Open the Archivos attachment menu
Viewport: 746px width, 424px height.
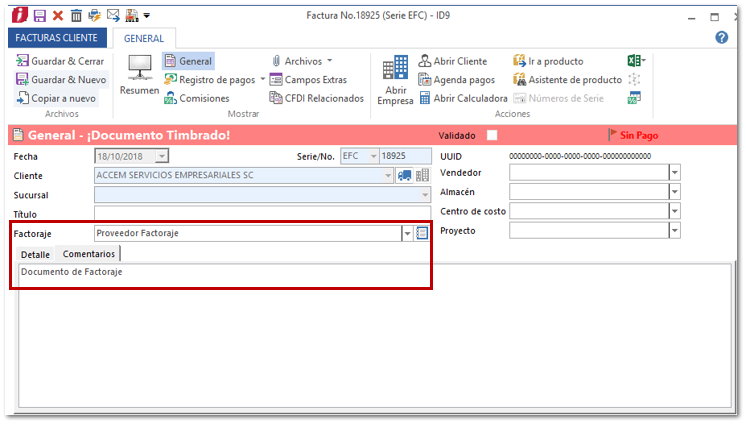click(302, 61)
